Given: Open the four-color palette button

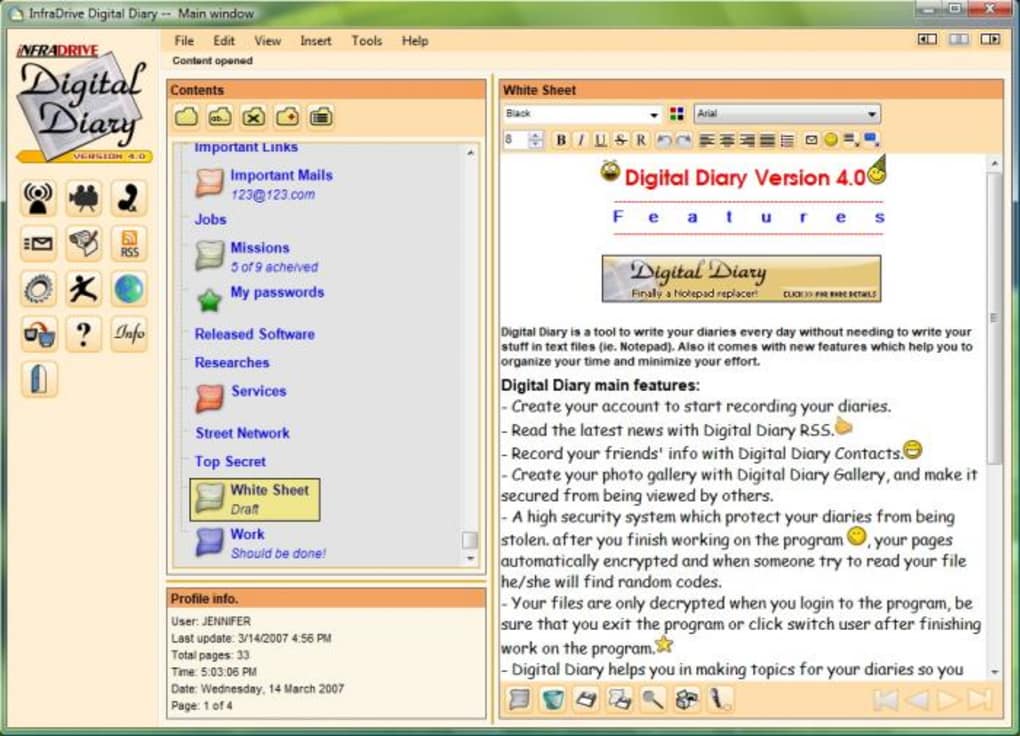Looking at the screenshot, I should click(x=677, y=114).
